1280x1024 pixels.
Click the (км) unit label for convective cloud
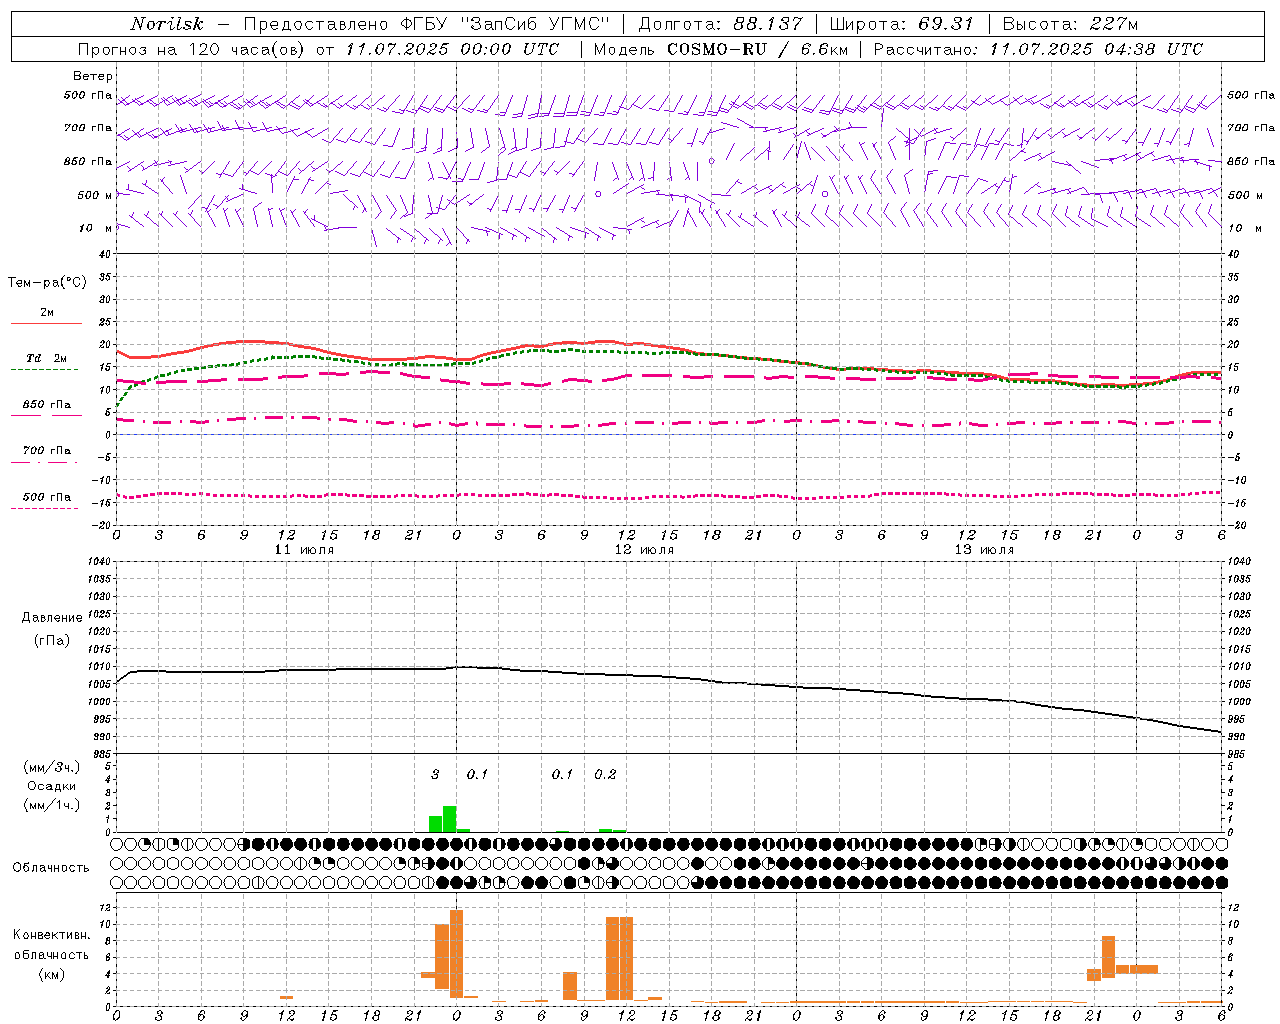[51, 974]
